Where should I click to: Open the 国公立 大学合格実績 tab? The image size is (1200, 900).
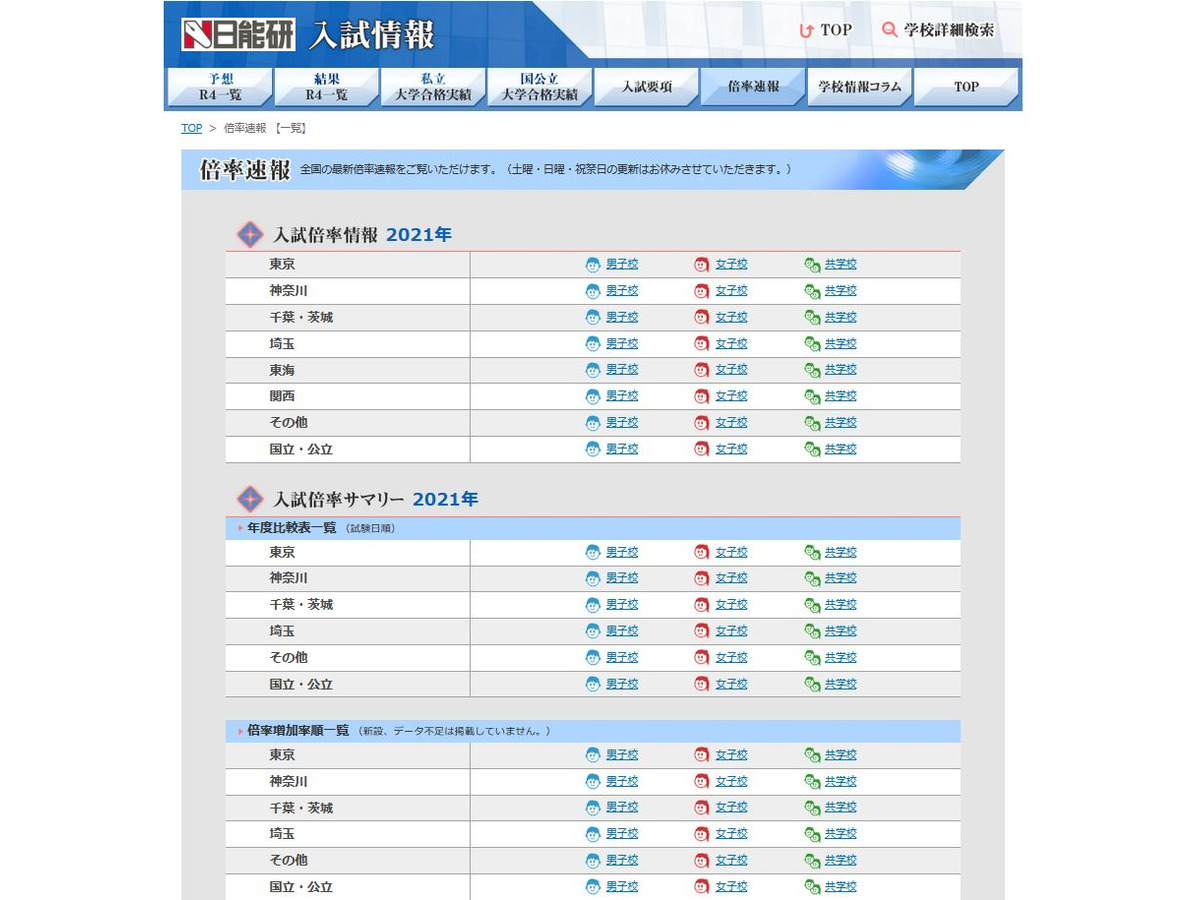[x=539, y=87]
